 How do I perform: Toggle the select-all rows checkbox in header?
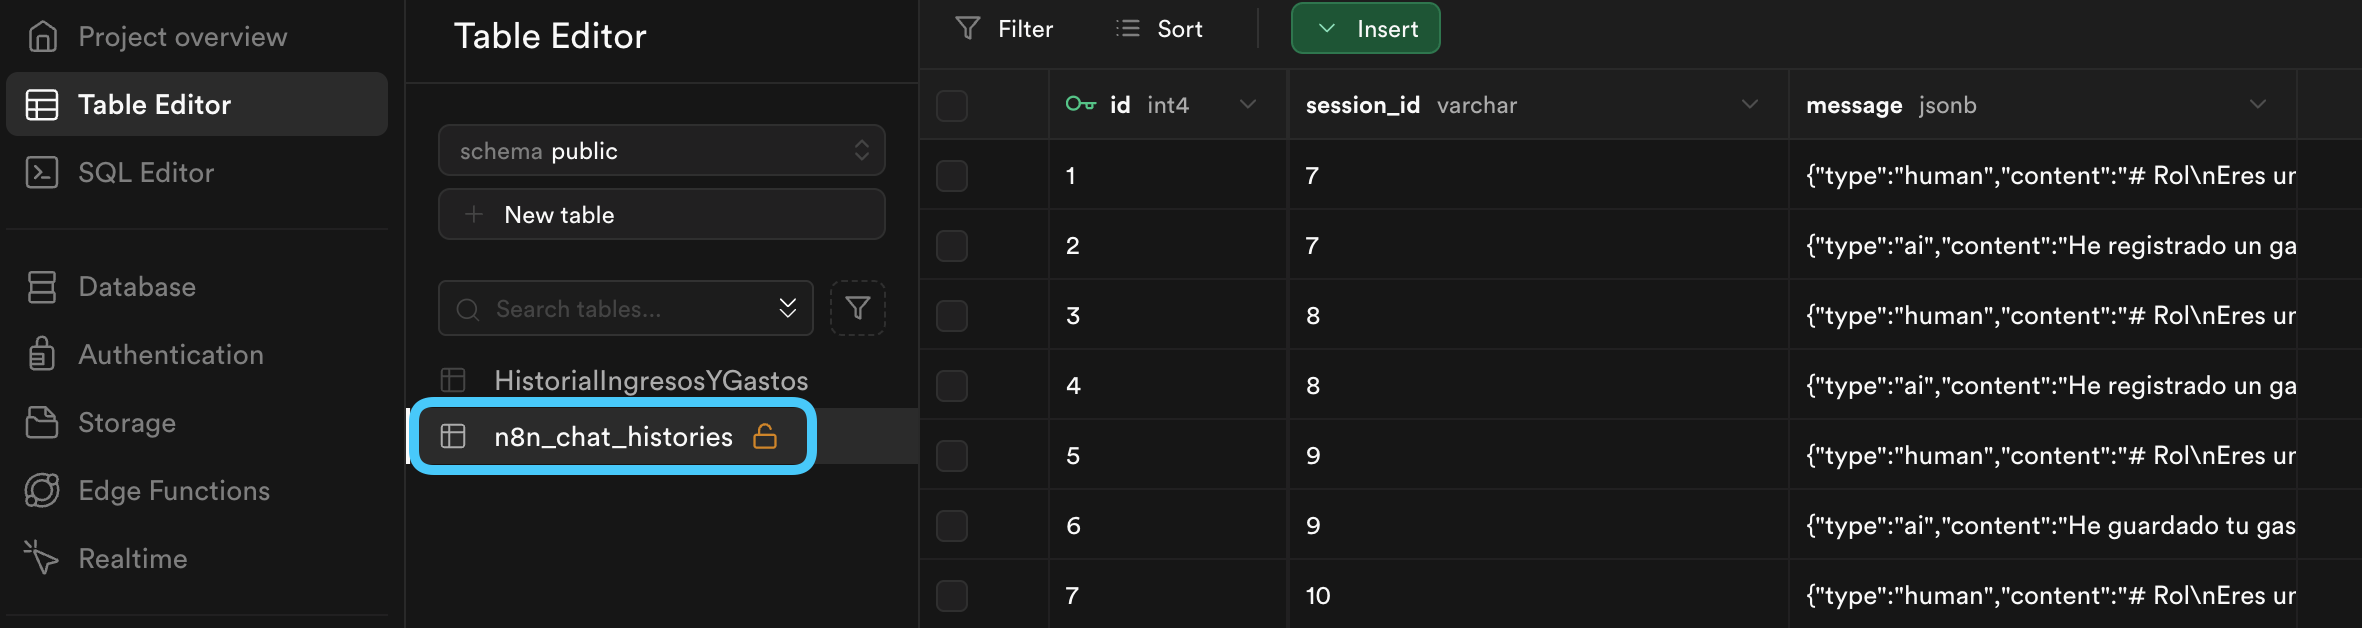(x=952, y=105)
